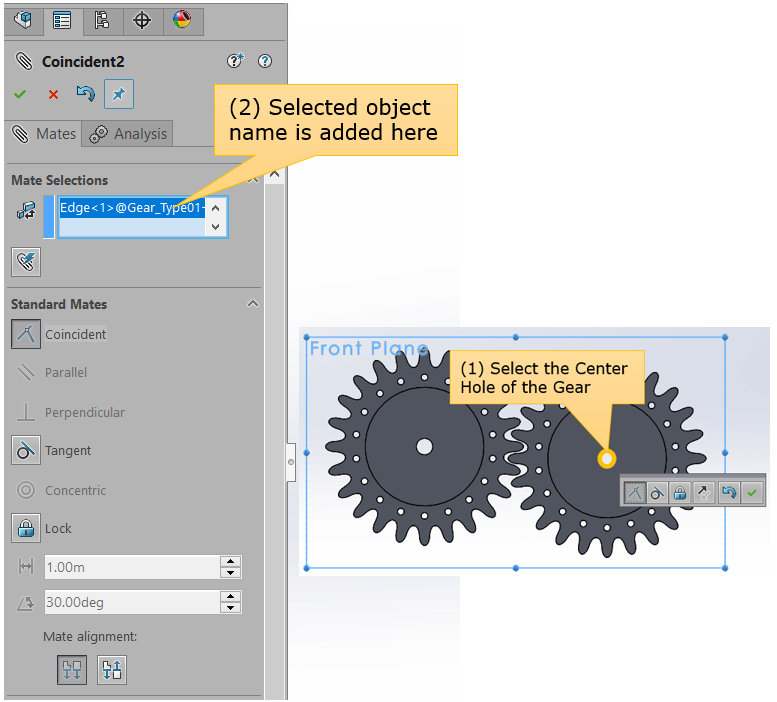Open the DisplayManager color-ball tab

182,20
